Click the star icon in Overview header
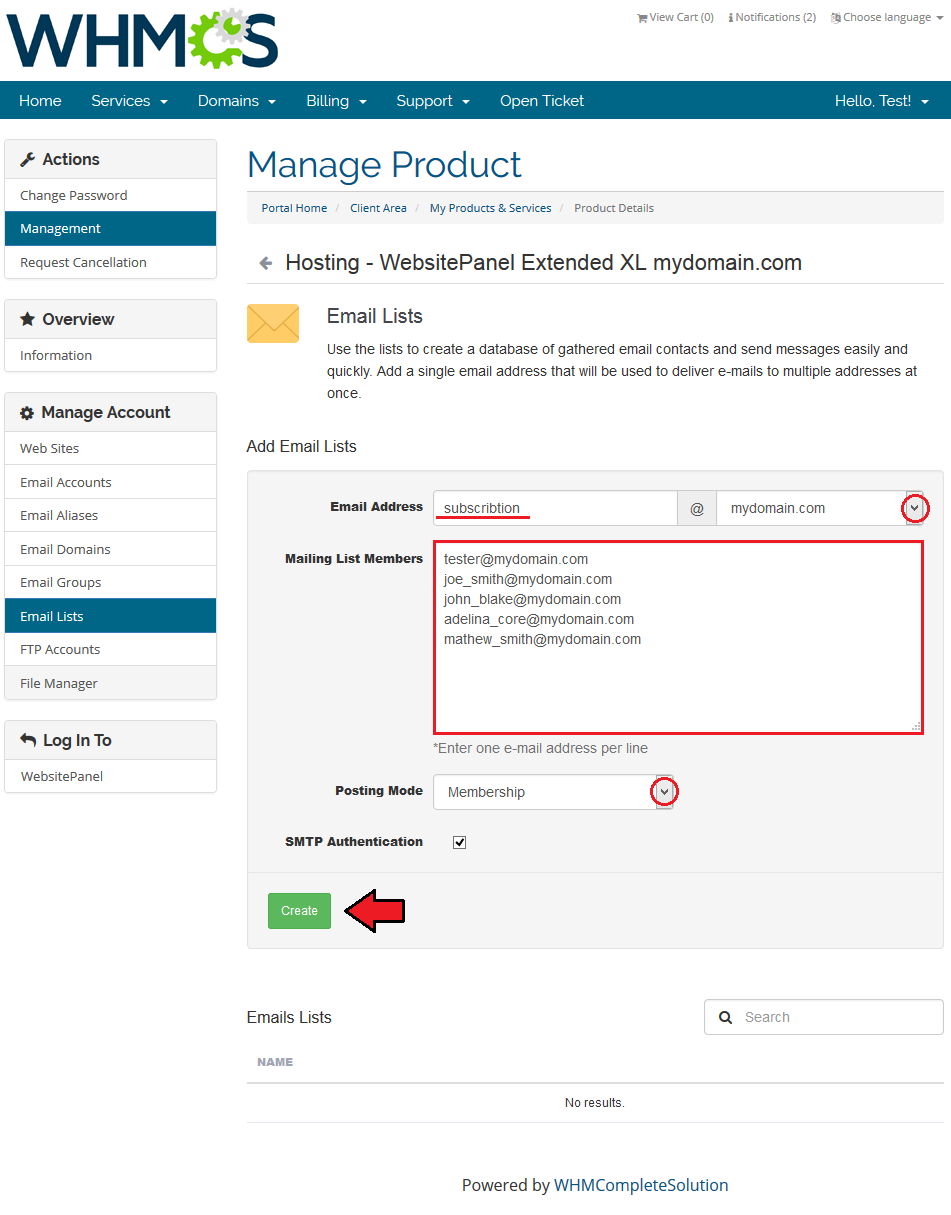 click(28, 319)
